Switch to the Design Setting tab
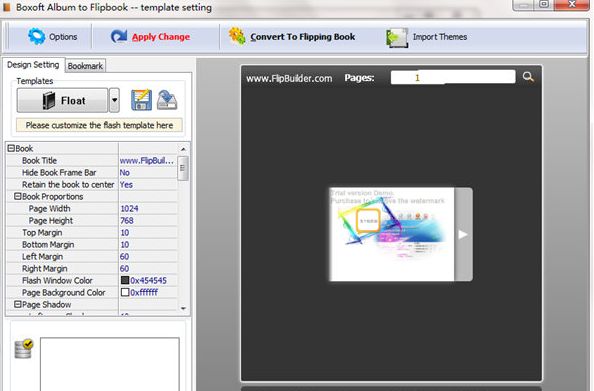 pyautogui.click(x=33, y=65)
